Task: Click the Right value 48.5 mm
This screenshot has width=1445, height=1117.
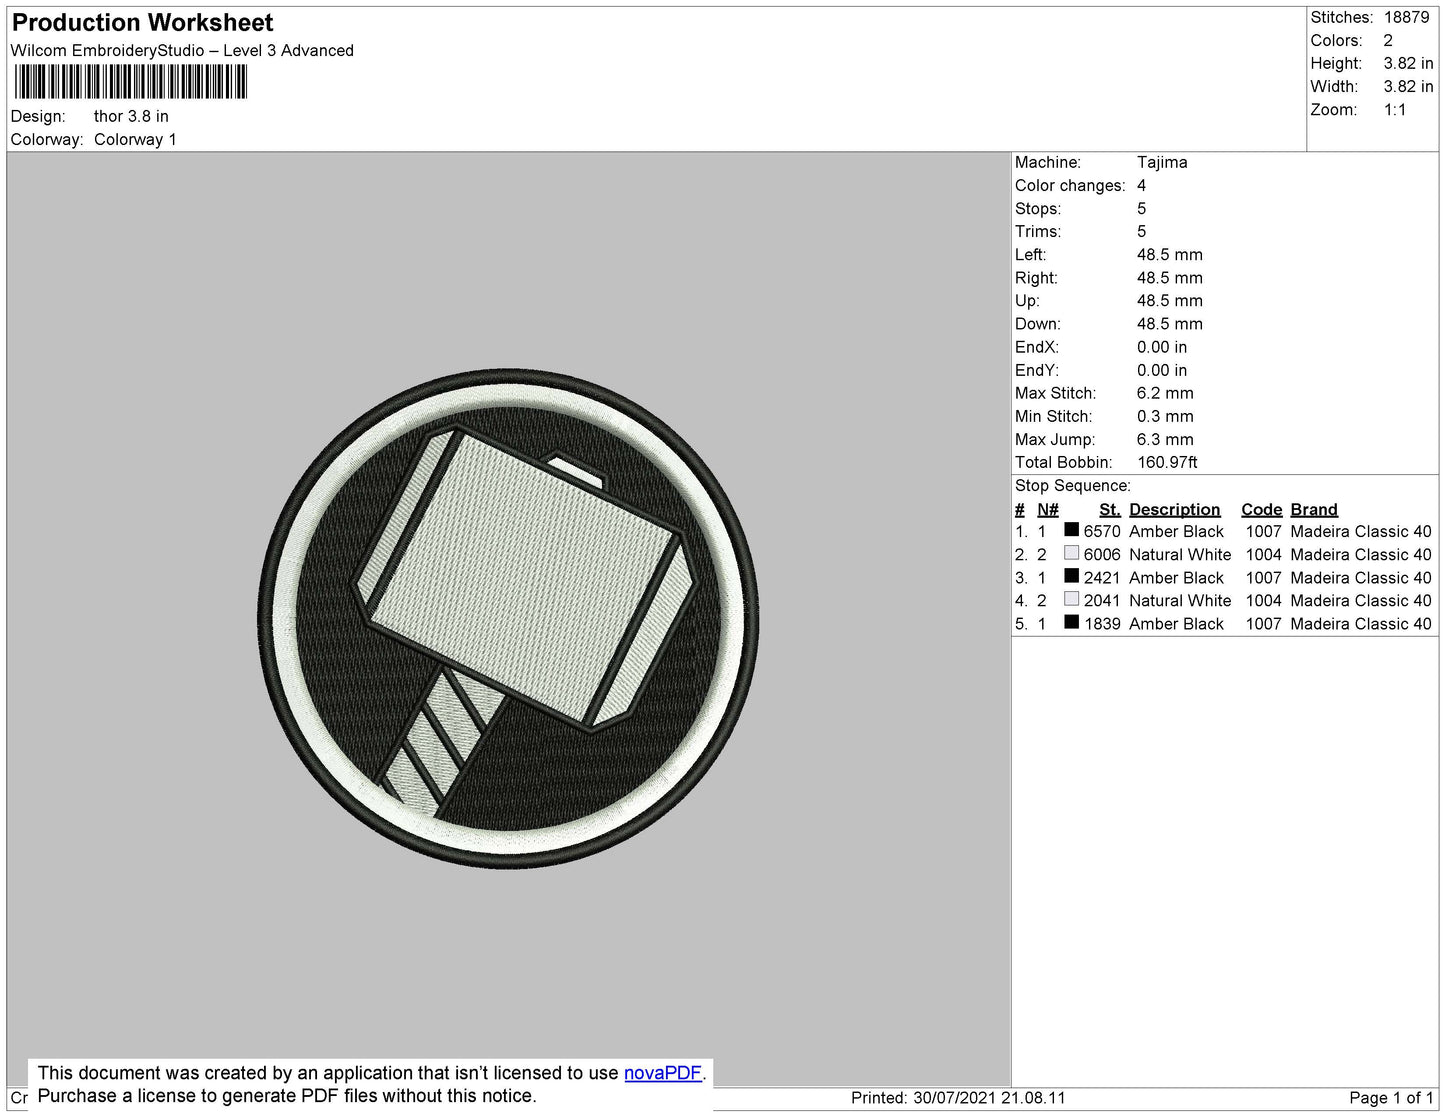Action: pyautogui.click(x=1170, y=277)
